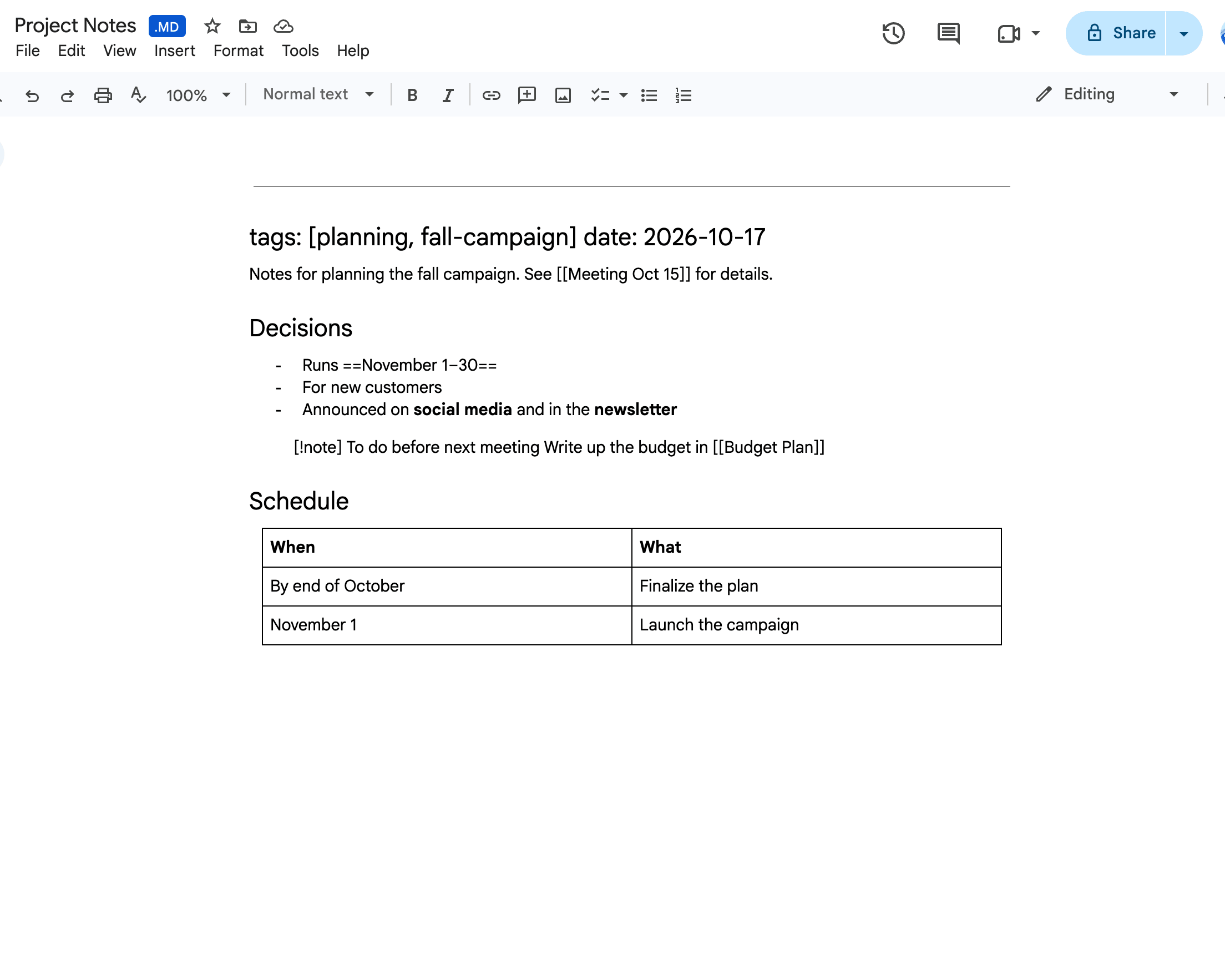Open the comments panel icon

point(948,33)
